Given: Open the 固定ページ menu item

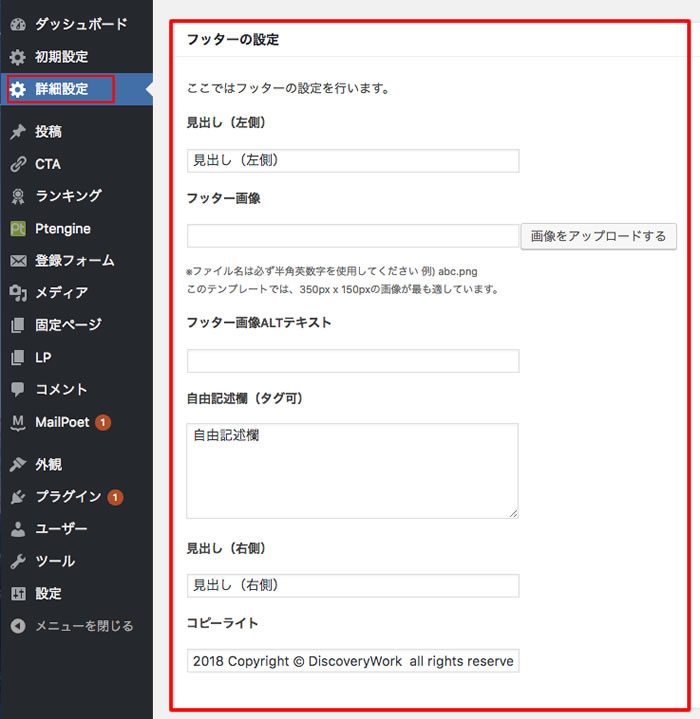Looking at the screenshot, I should 68,325.
